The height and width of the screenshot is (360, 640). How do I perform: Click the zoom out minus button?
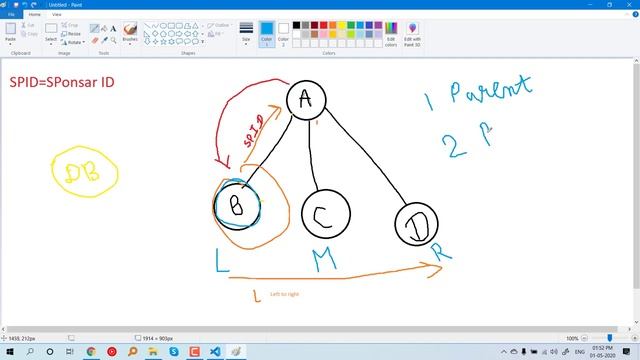[584, 338]
